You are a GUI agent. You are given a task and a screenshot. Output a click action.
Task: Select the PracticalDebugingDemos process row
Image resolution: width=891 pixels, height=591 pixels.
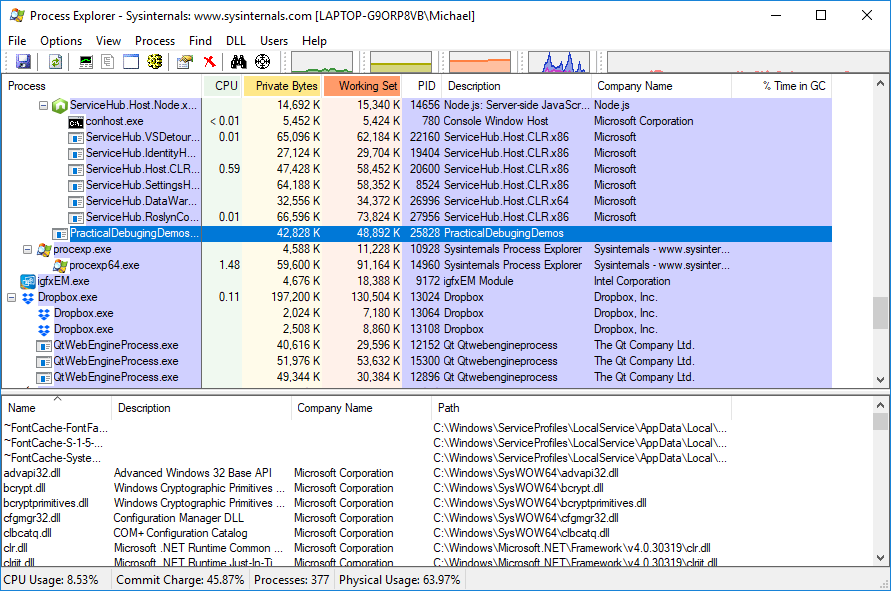417,234
